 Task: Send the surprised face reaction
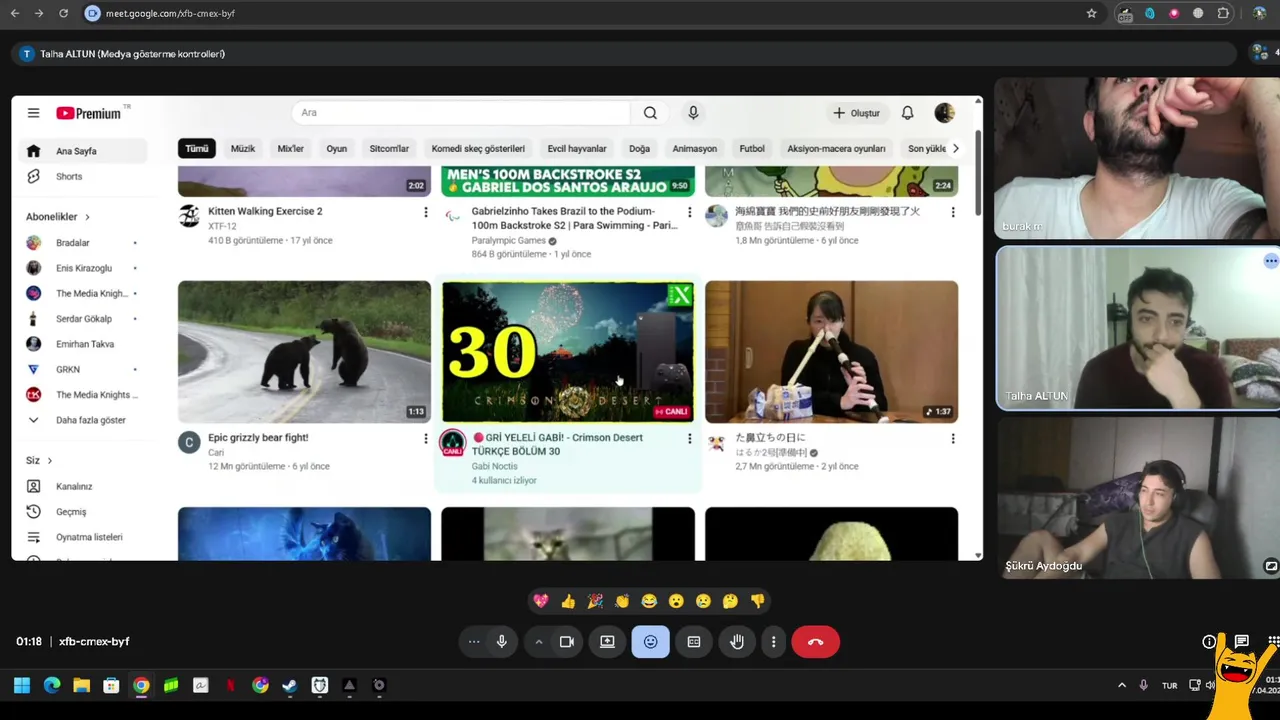(676, 601)
